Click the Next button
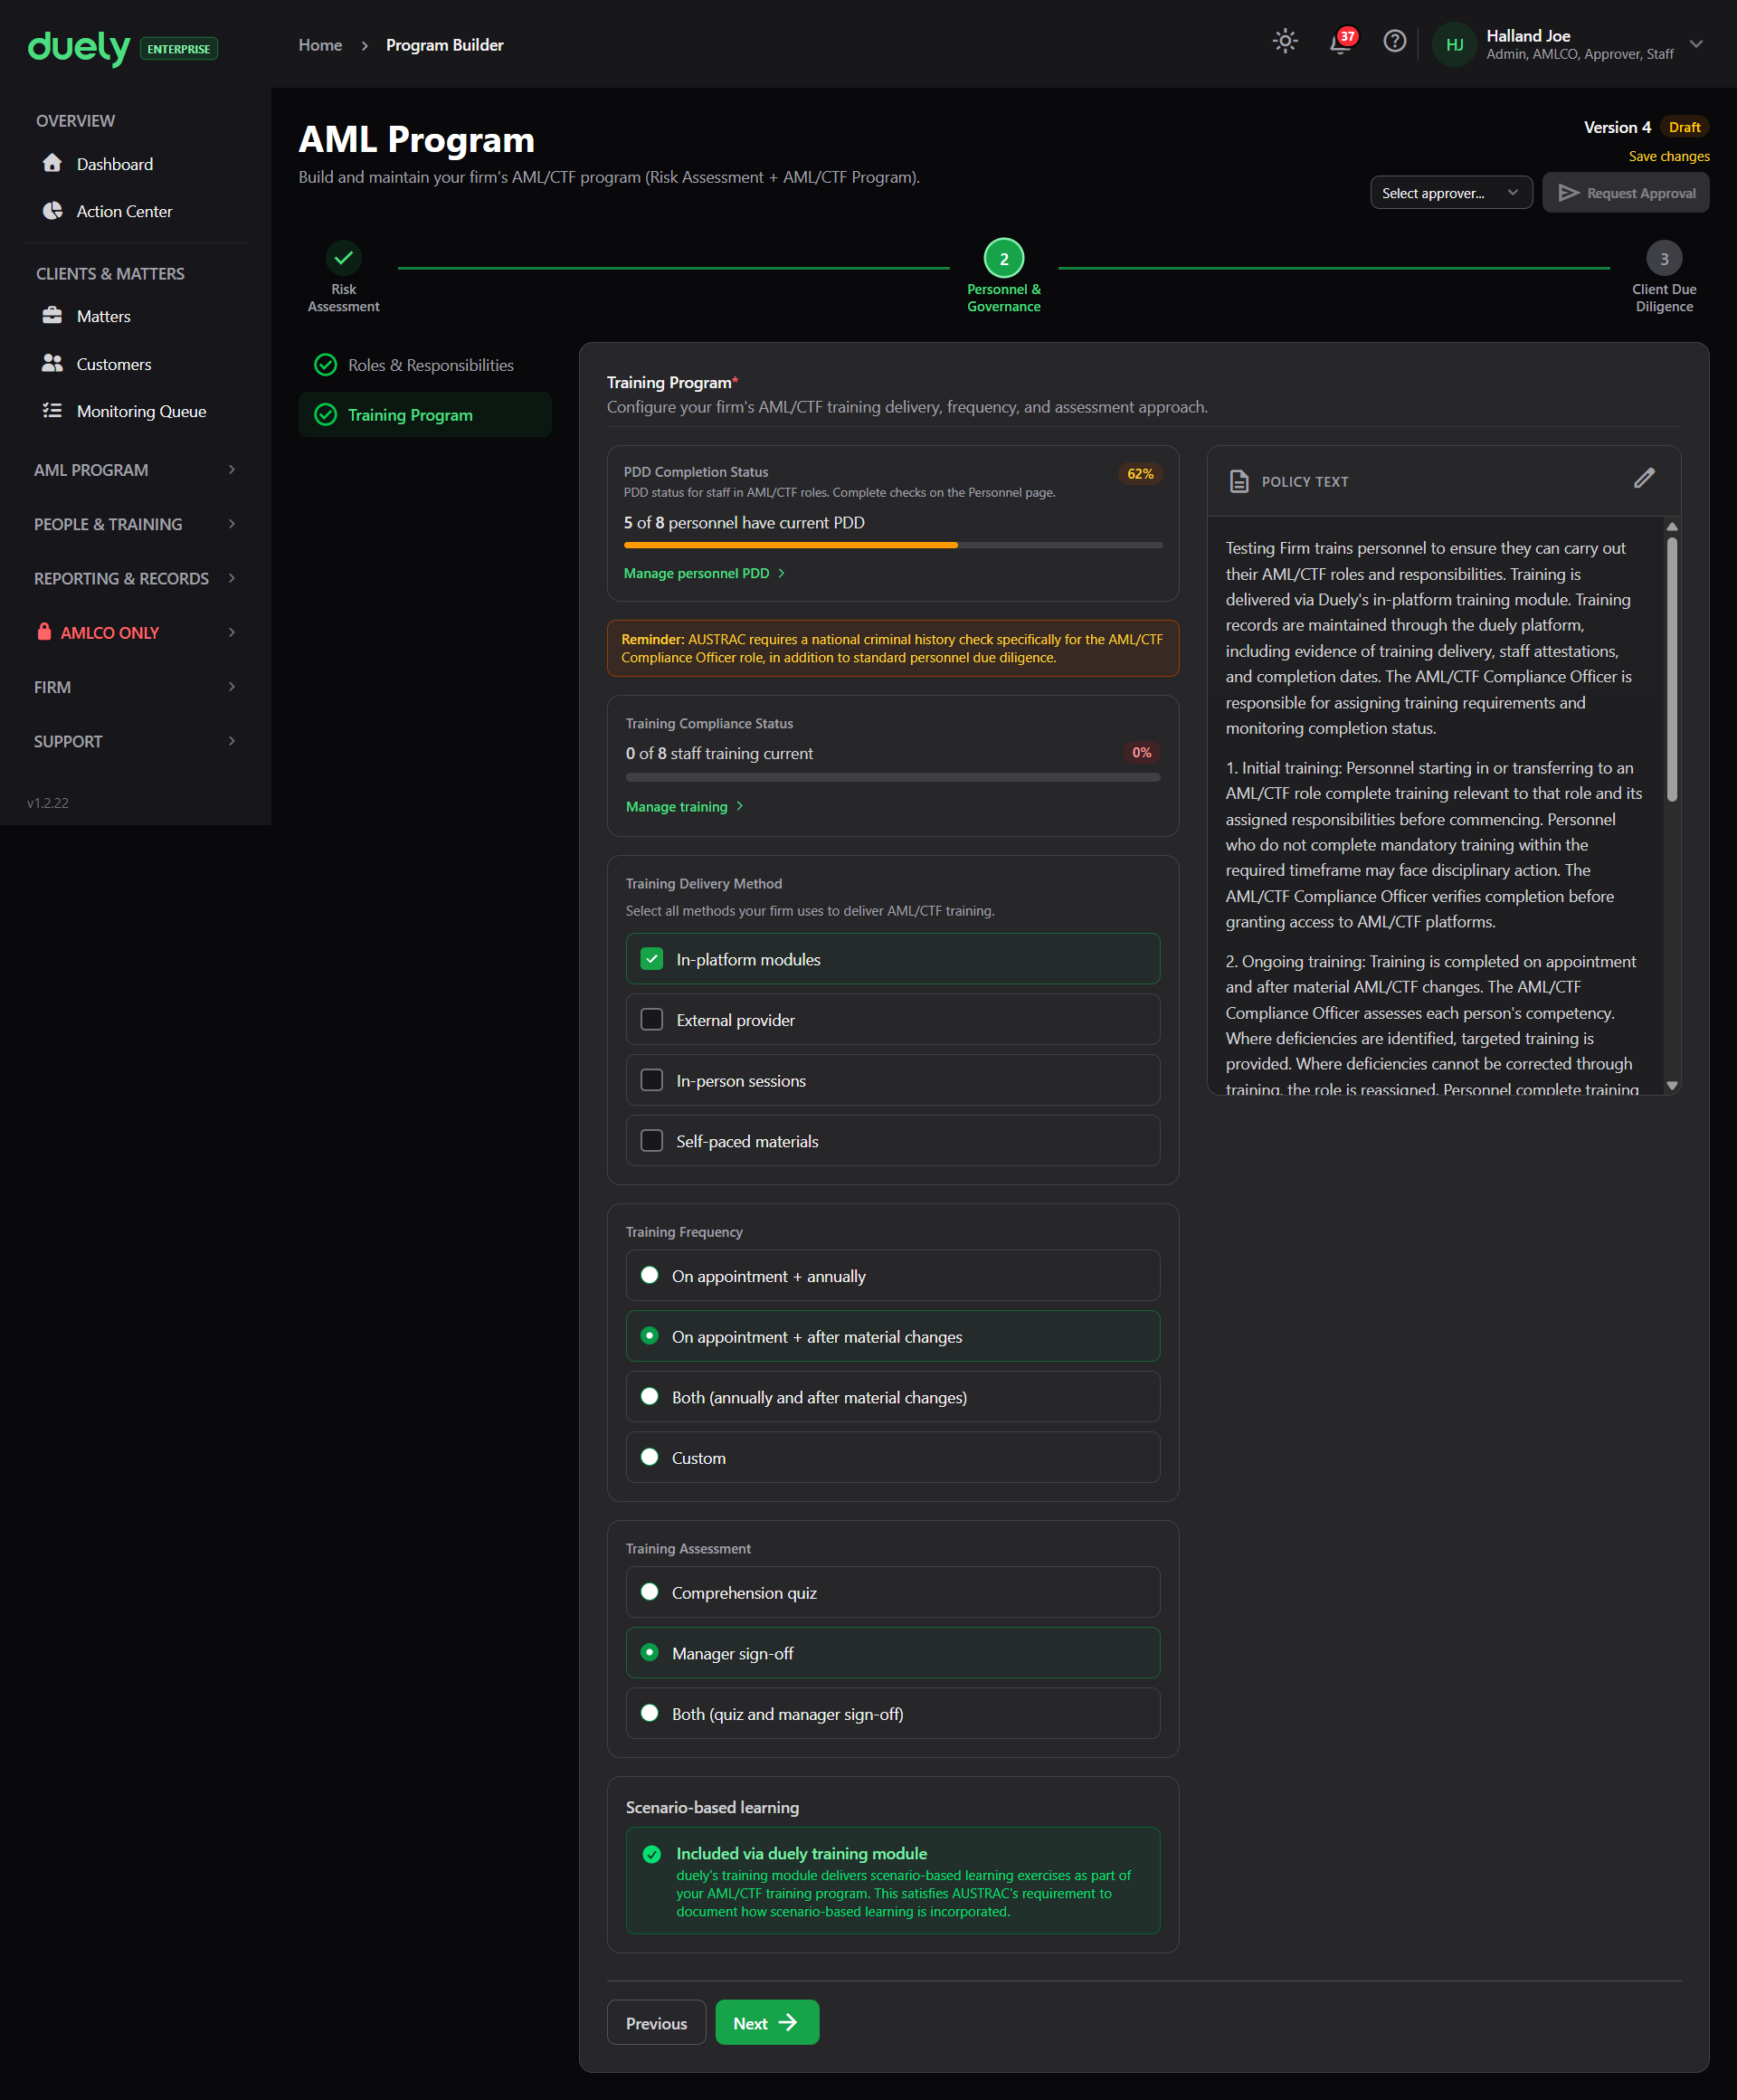This screenshot has height=2100, width=1737. click(x=767, y=2022)
